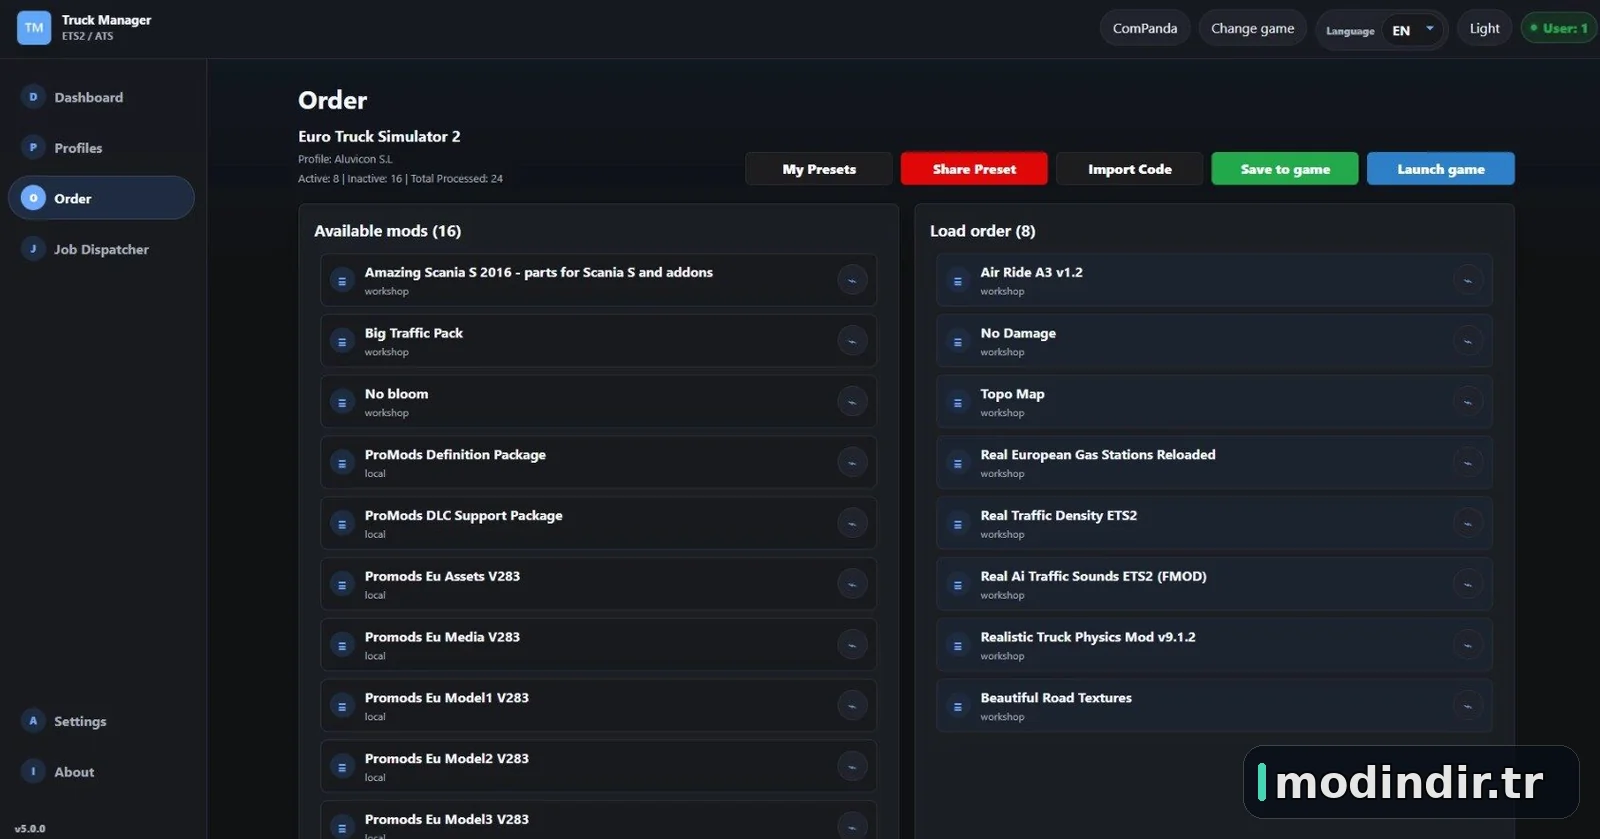Click the round button on Real Traffic Density ETS2

point(1468,524)
